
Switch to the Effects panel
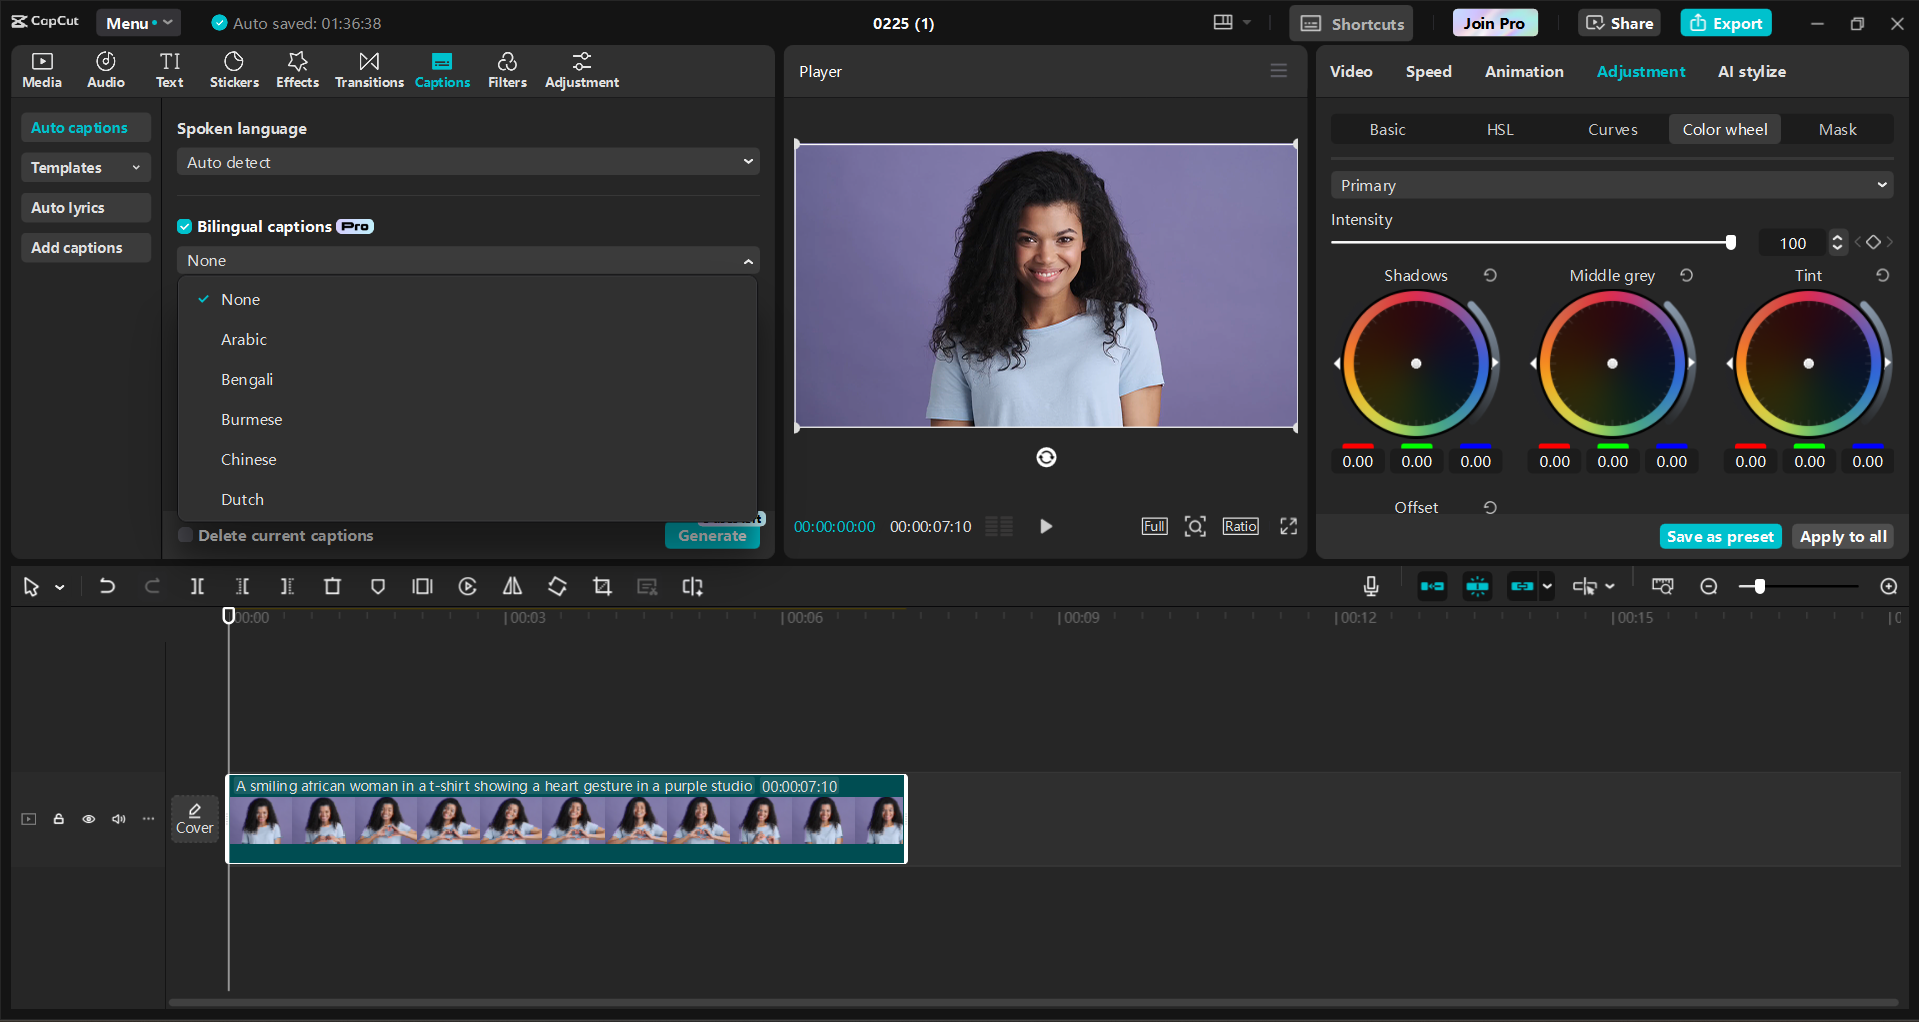click(297, 69)
